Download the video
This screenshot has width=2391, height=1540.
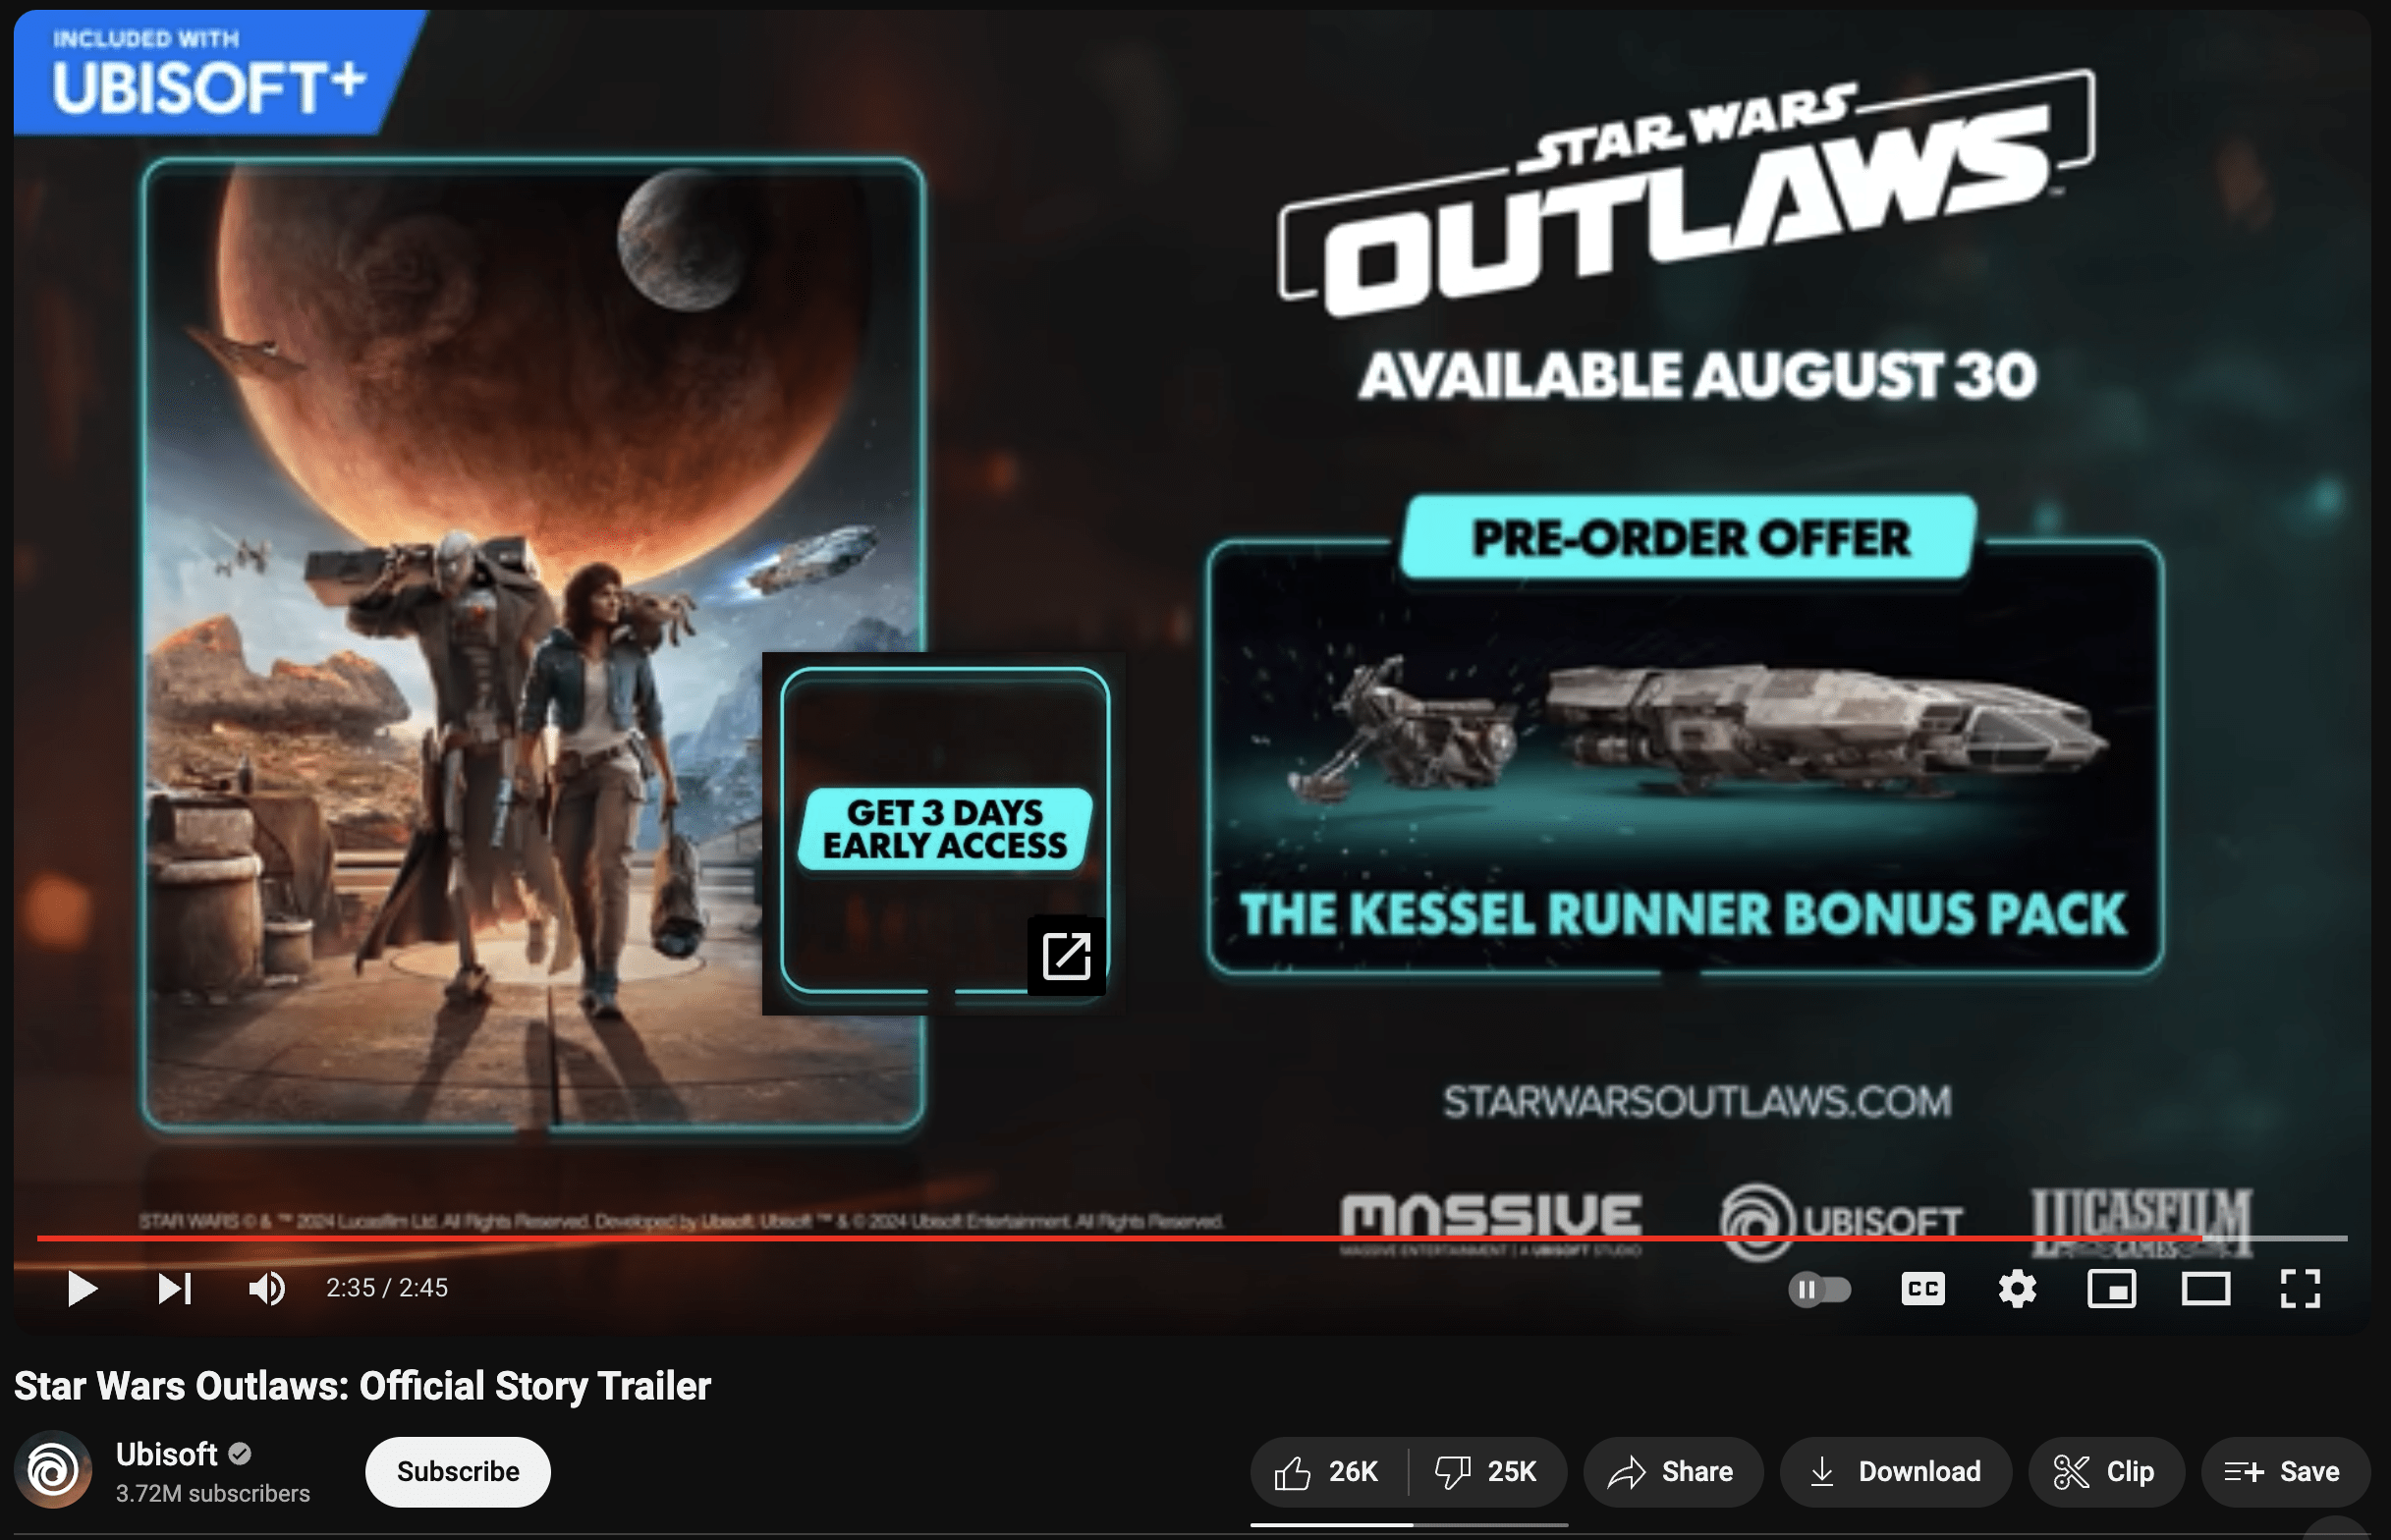click(x=1895, y=1471)
